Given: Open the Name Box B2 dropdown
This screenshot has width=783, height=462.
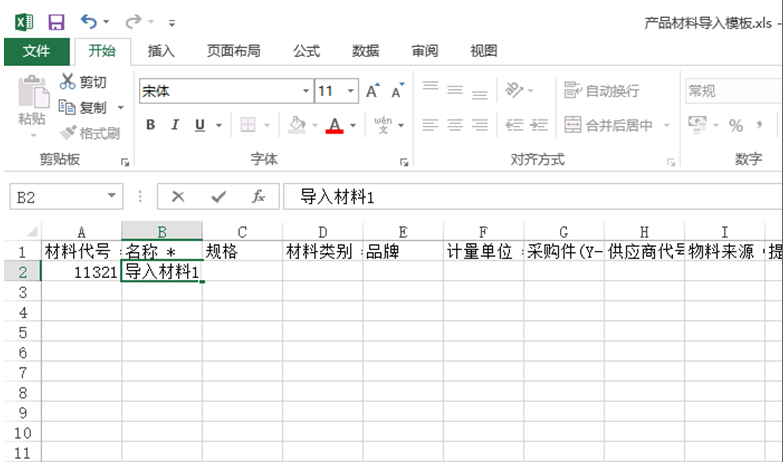Looking at the screenshot, I should point(112,196).
